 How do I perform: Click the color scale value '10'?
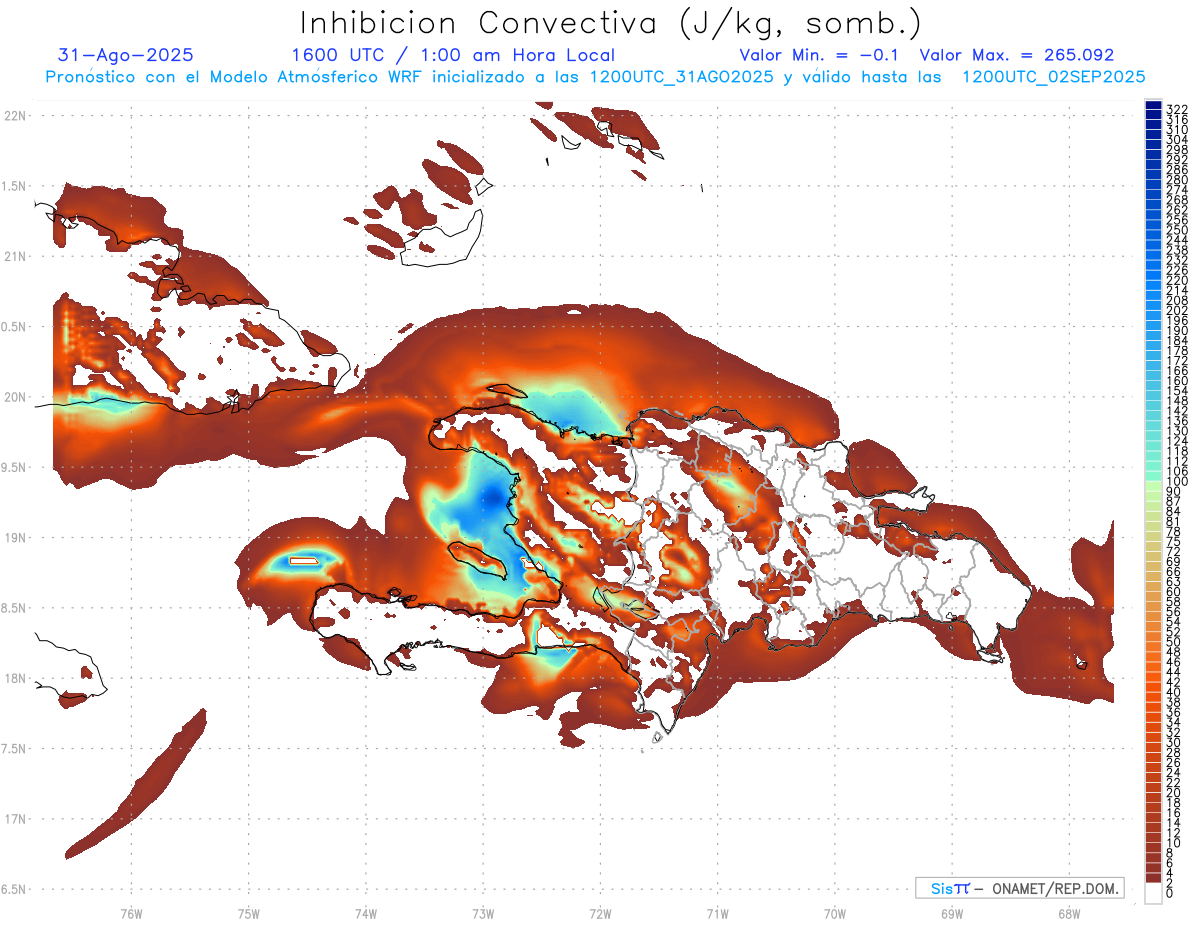1174,843
